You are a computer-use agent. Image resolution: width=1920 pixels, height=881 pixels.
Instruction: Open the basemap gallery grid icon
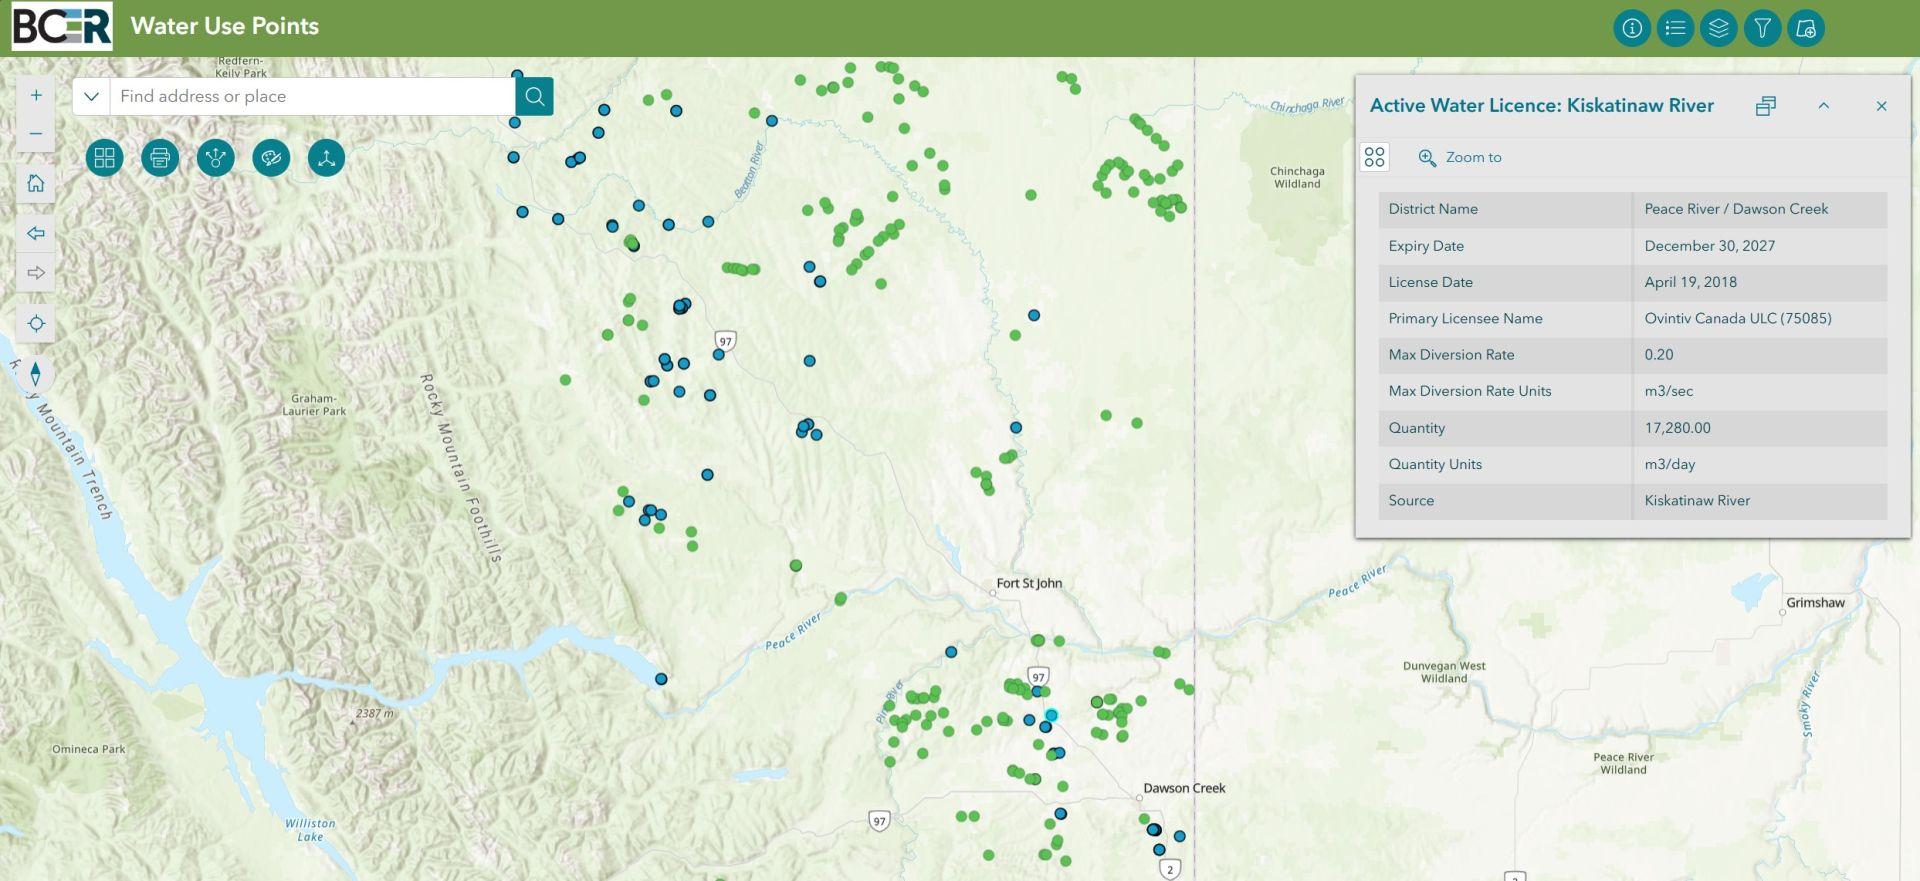point(104,158)
